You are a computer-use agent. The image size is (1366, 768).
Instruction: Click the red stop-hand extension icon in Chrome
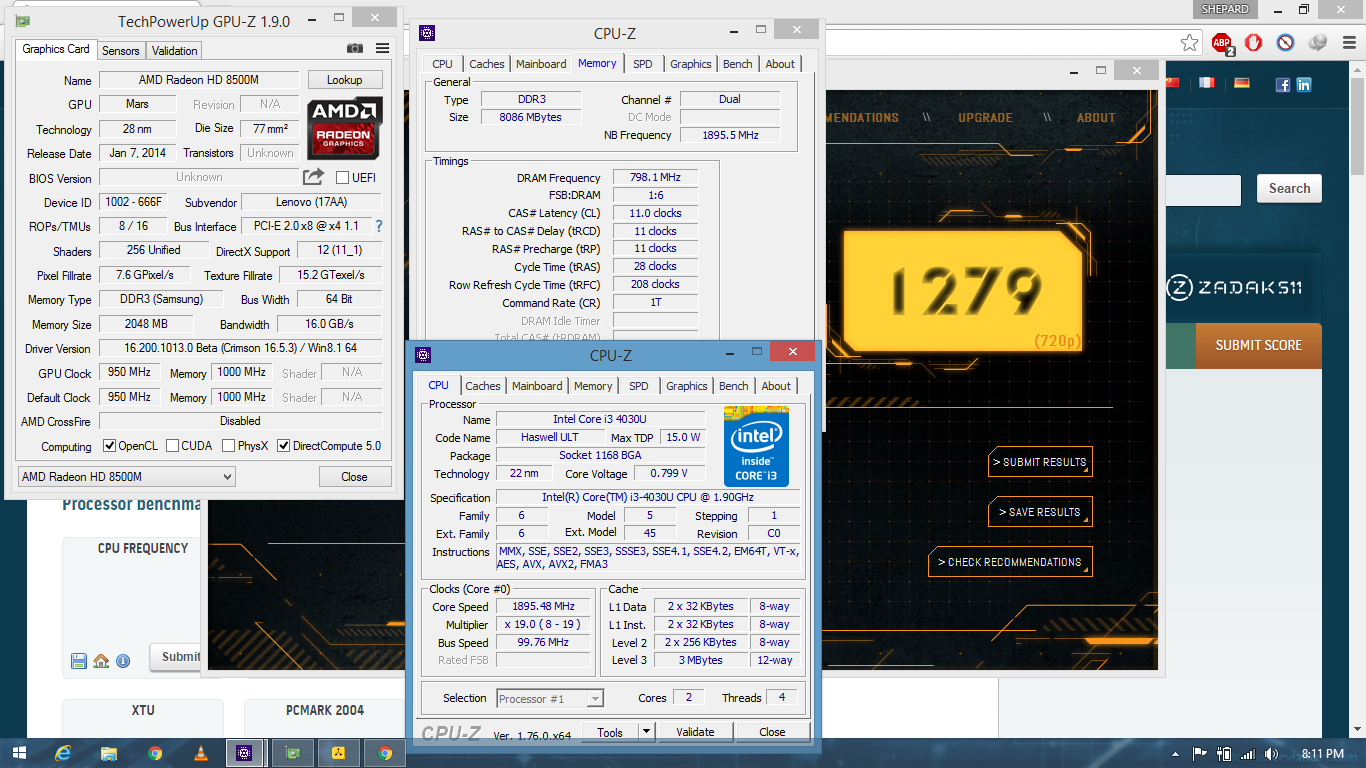point(1253,43)
